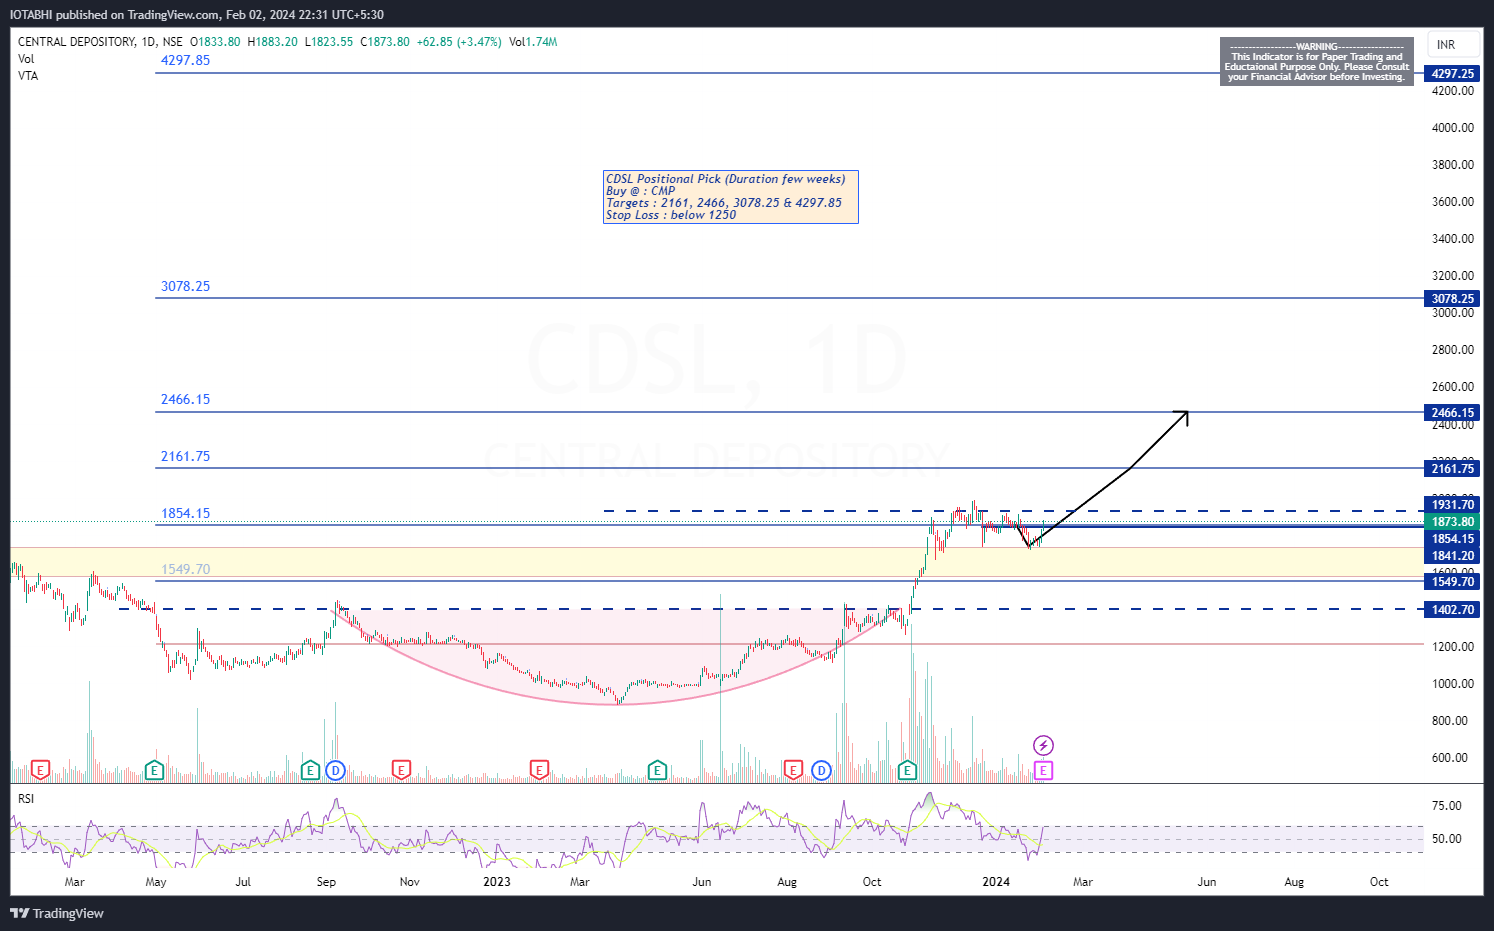Click the 1402.70 price tag on the axis
This screenshot has height=931, width=1494.
(1452, 610)
